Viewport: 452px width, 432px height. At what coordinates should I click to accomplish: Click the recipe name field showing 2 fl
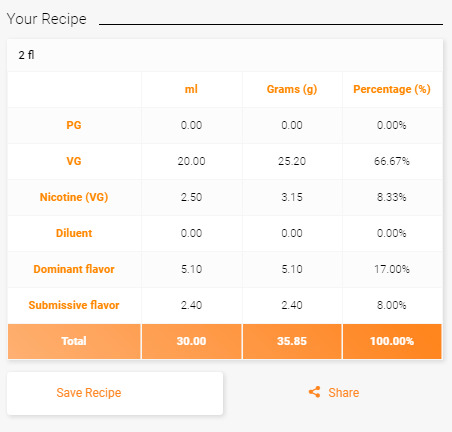click(225, 55)
